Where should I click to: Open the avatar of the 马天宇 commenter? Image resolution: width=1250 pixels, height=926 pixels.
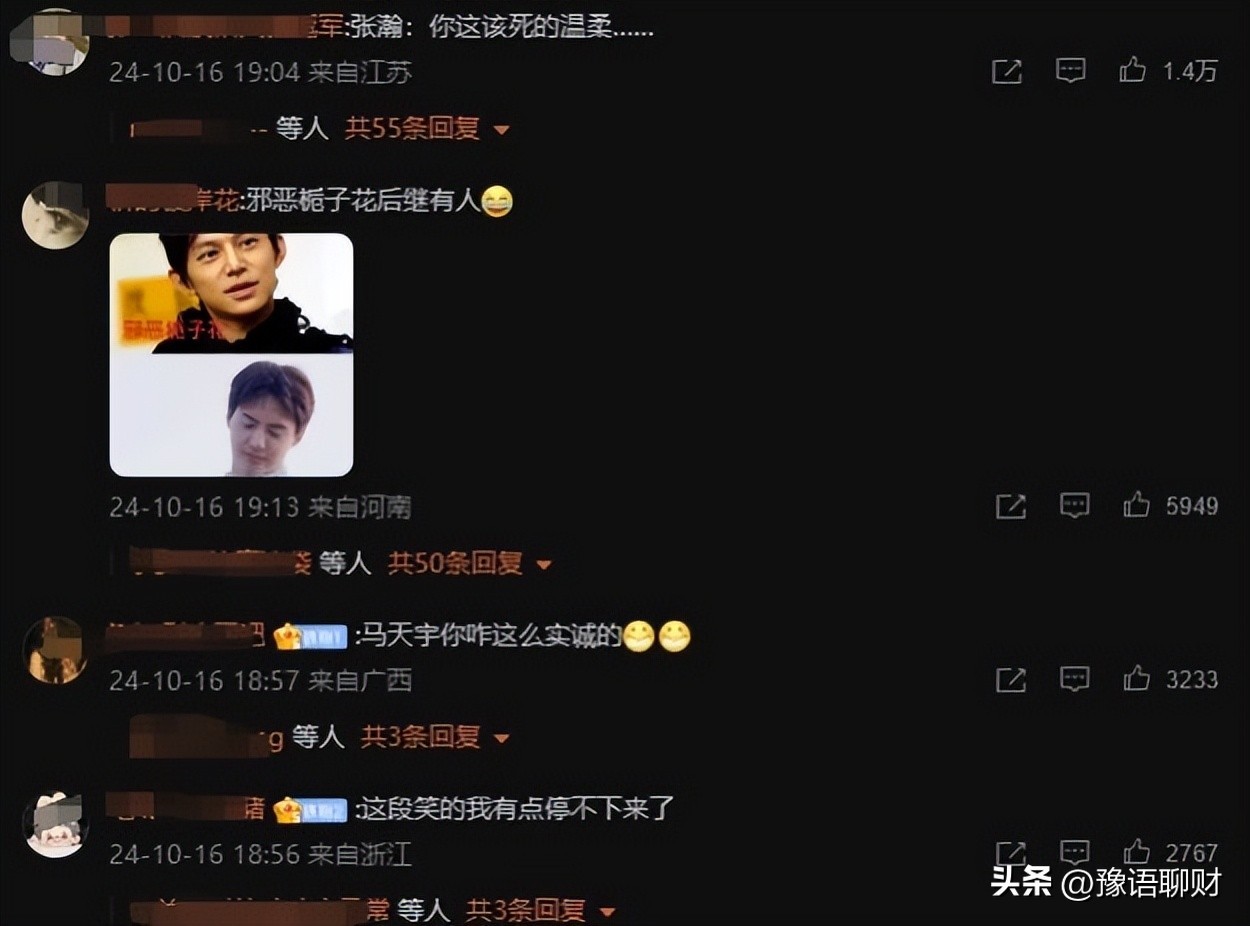point(56,650)
